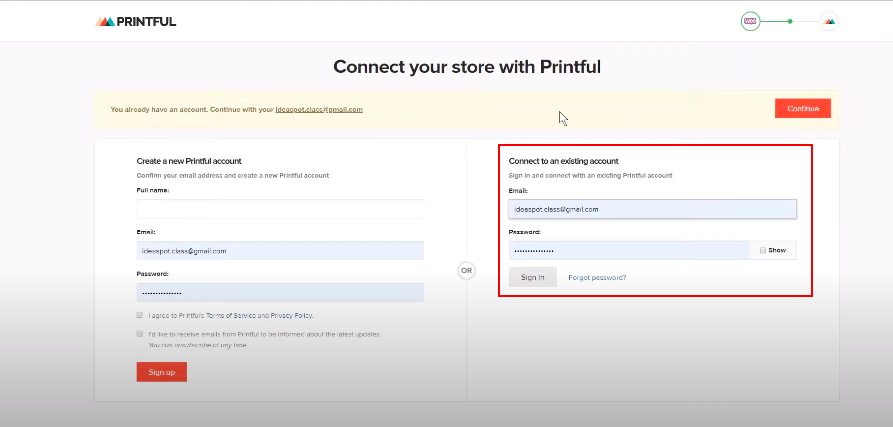Open the Privacy Policy link
The image size is (893, 427).
[291, 315]
